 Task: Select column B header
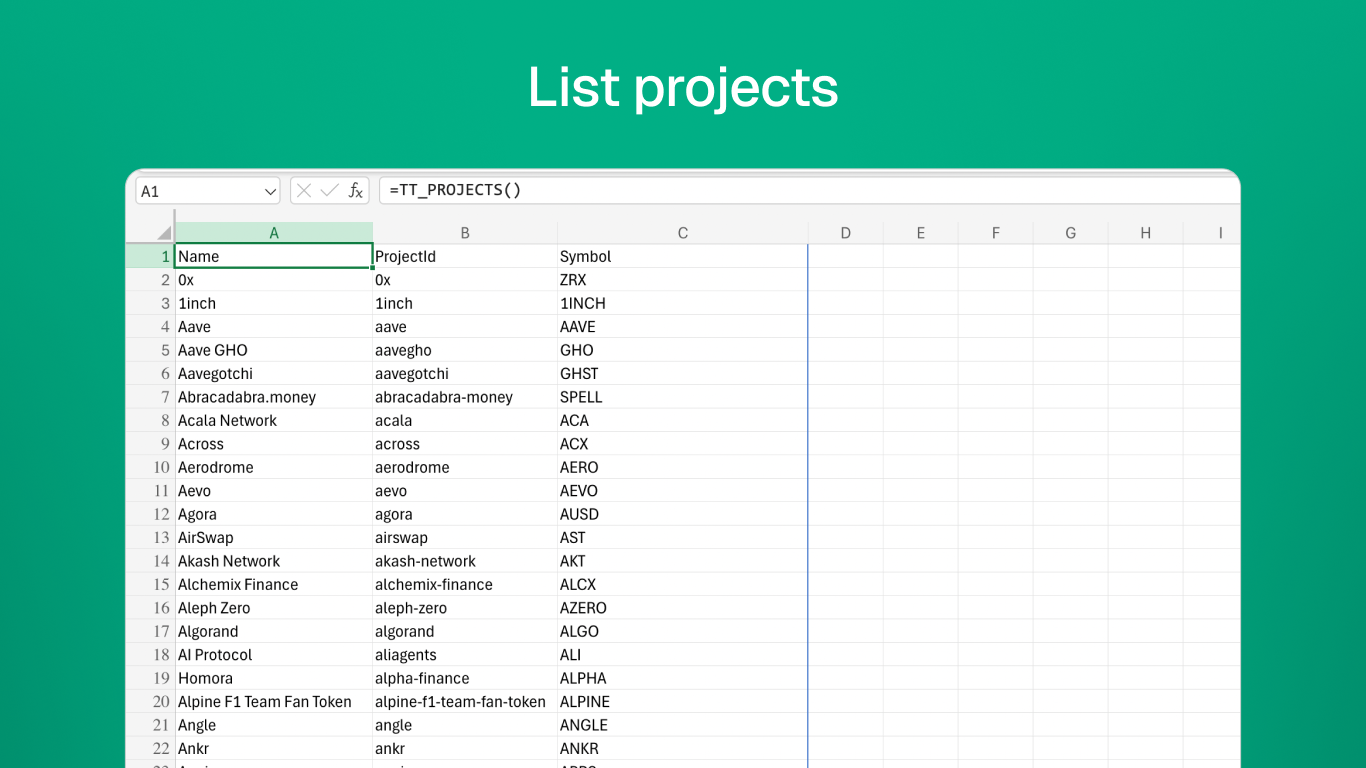click(x=465, y=233)
